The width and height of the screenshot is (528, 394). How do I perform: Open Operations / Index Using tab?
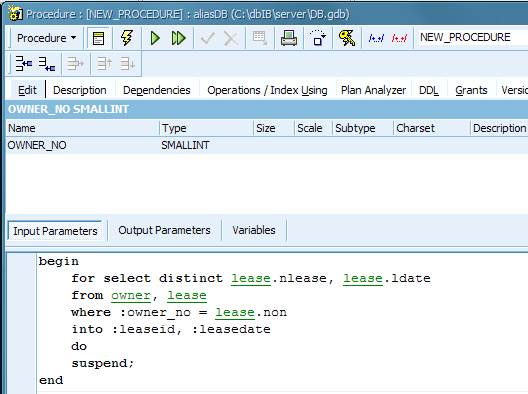pyautogui.click(x=267, y=90)
